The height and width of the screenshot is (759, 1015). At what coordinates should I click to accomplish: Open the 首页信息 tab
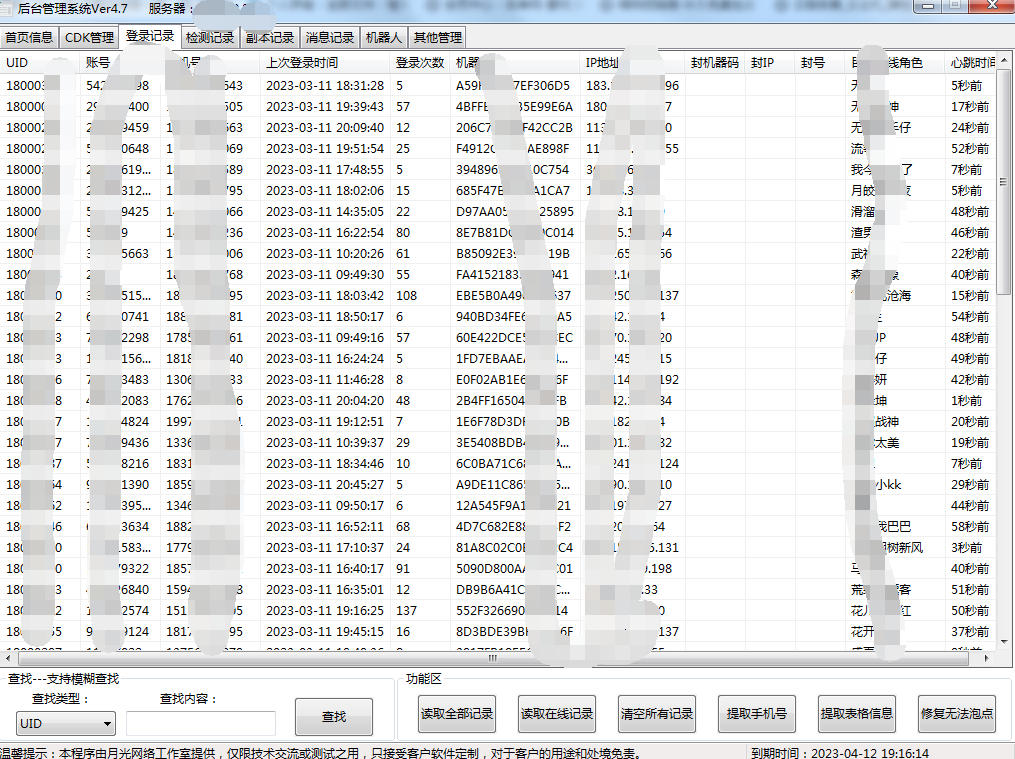(29, 38)
